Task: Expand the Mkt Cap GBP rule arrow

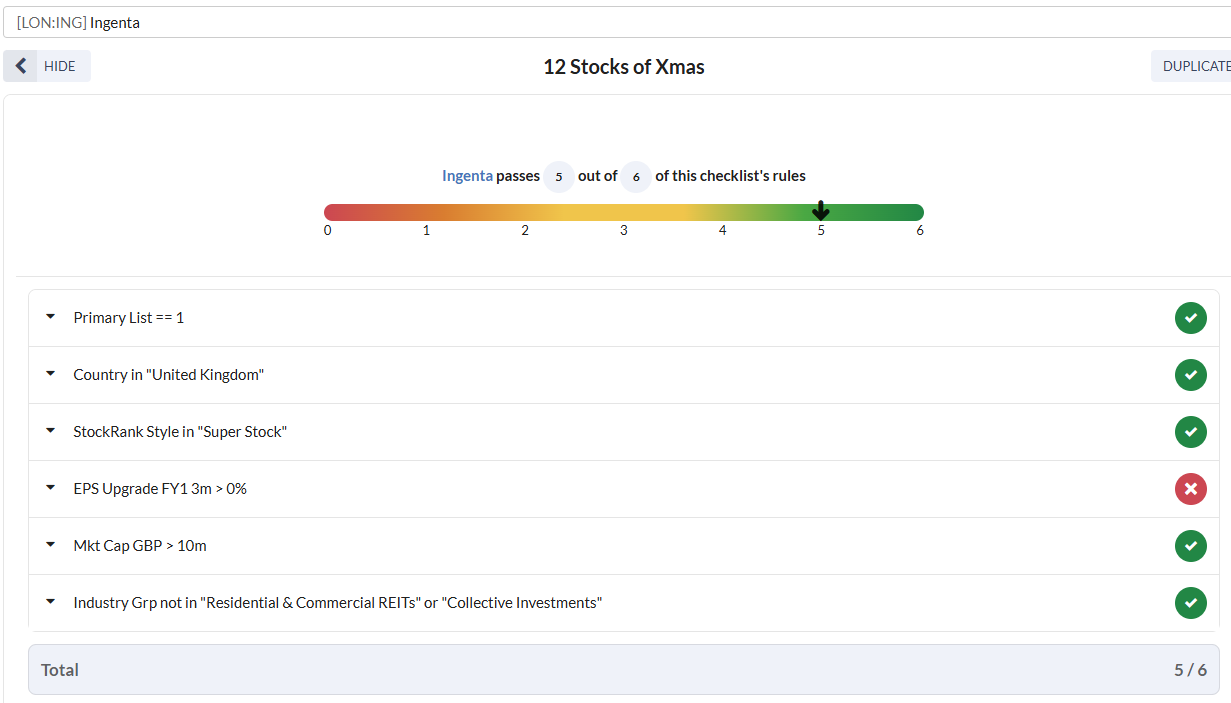Action: pos(51,545)
